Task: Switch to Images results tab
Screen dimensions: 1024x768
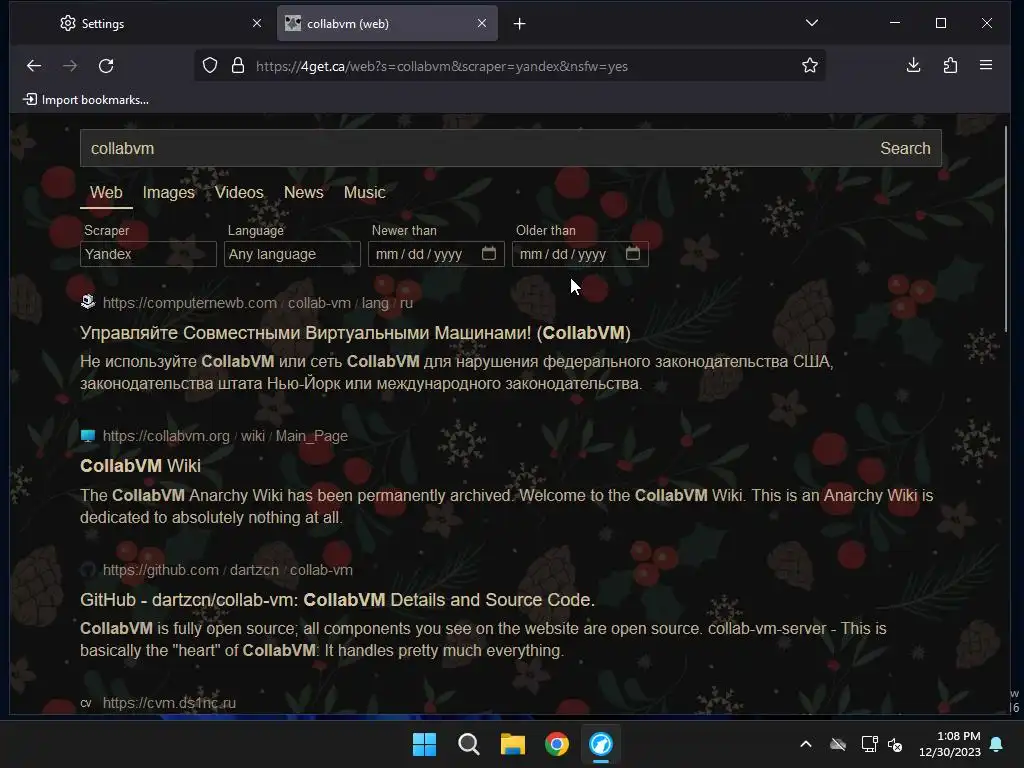Action: 168,193
